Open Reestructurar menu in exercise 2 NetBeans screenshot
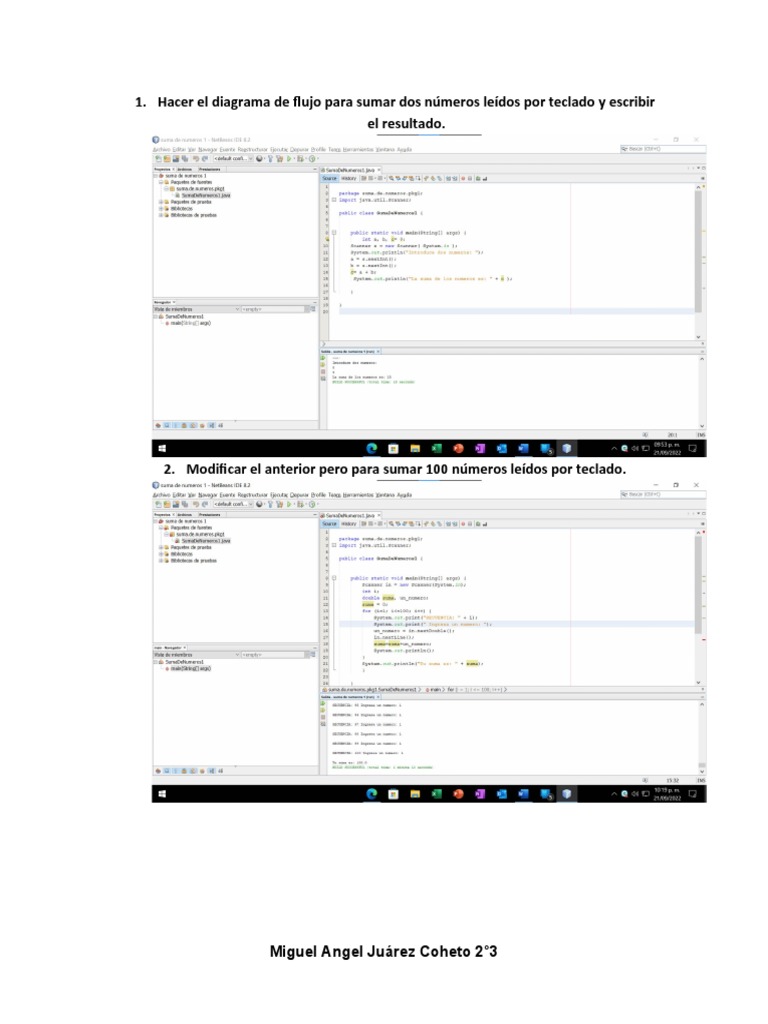 click(253, 495)
